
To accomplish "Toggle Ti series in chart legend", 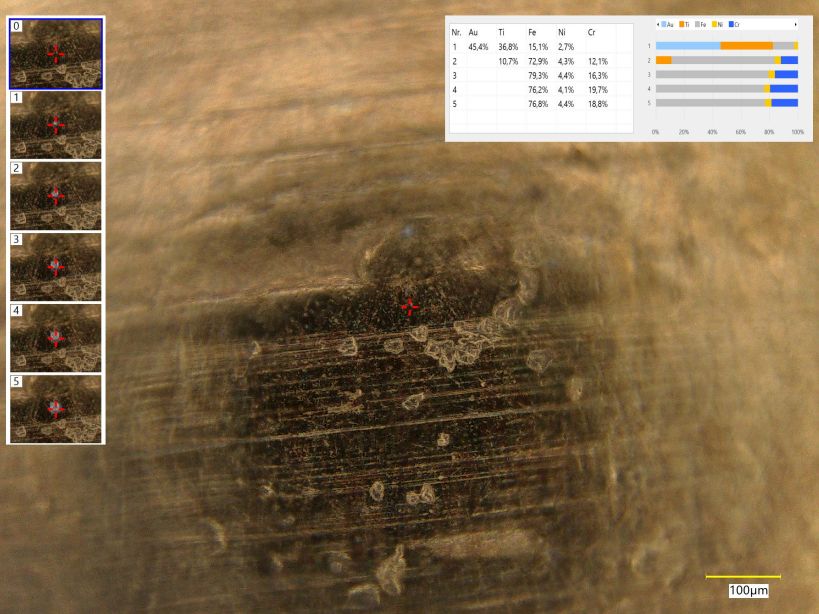I will pos(685,23).
